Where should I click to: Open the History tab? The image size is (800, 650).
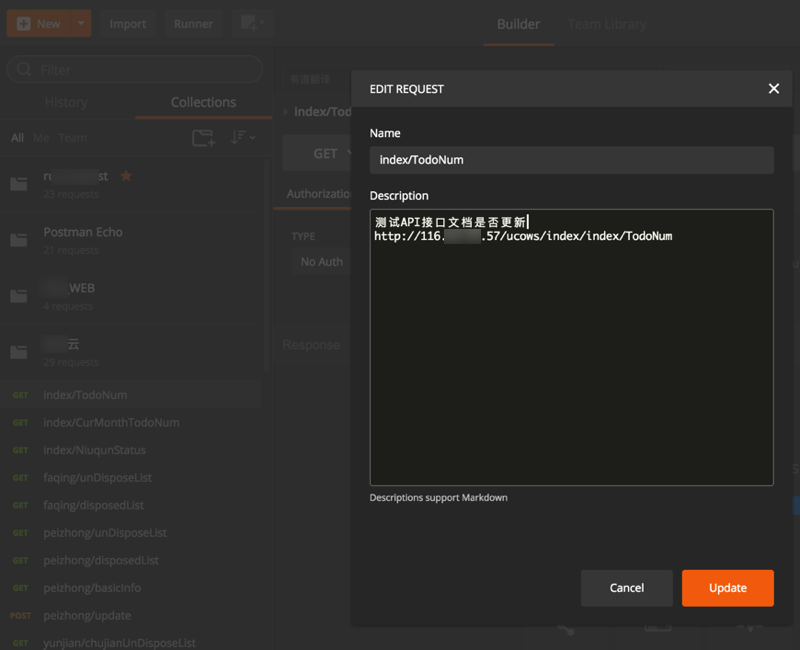(x=66, y=102)
